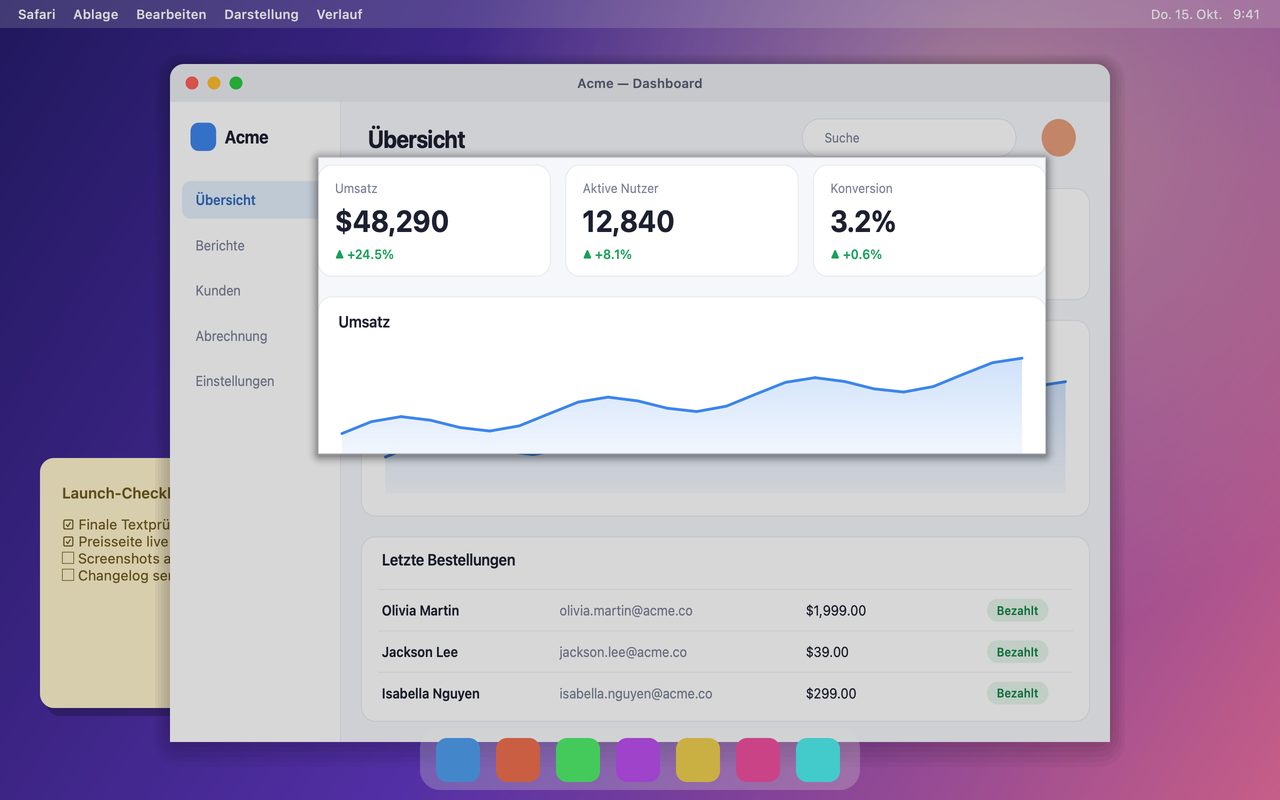Open the Verlauf menu
Viewport: 1280px width, 800px height.
[339, 14]
